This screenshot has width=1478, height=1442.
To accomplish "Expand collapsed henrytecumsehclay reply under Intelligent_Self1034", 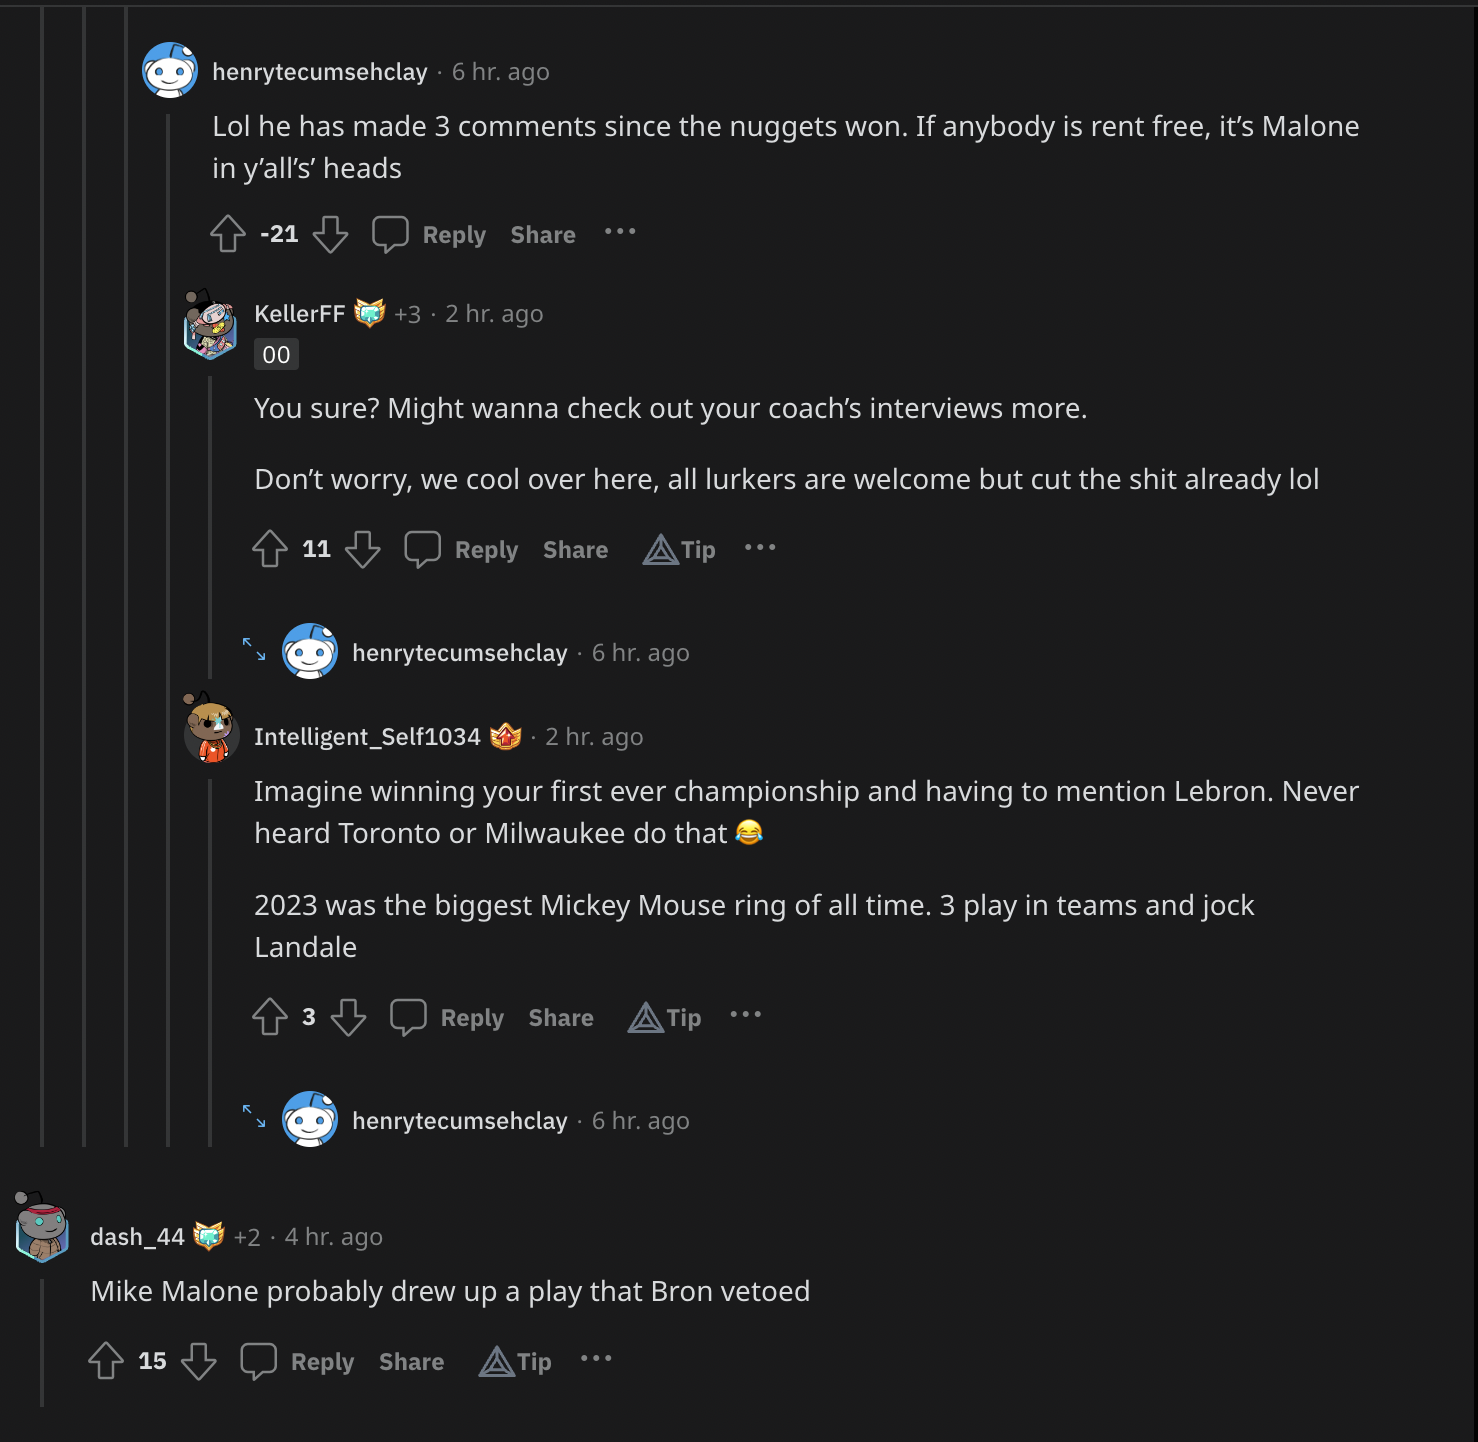I will [255, 1117].
